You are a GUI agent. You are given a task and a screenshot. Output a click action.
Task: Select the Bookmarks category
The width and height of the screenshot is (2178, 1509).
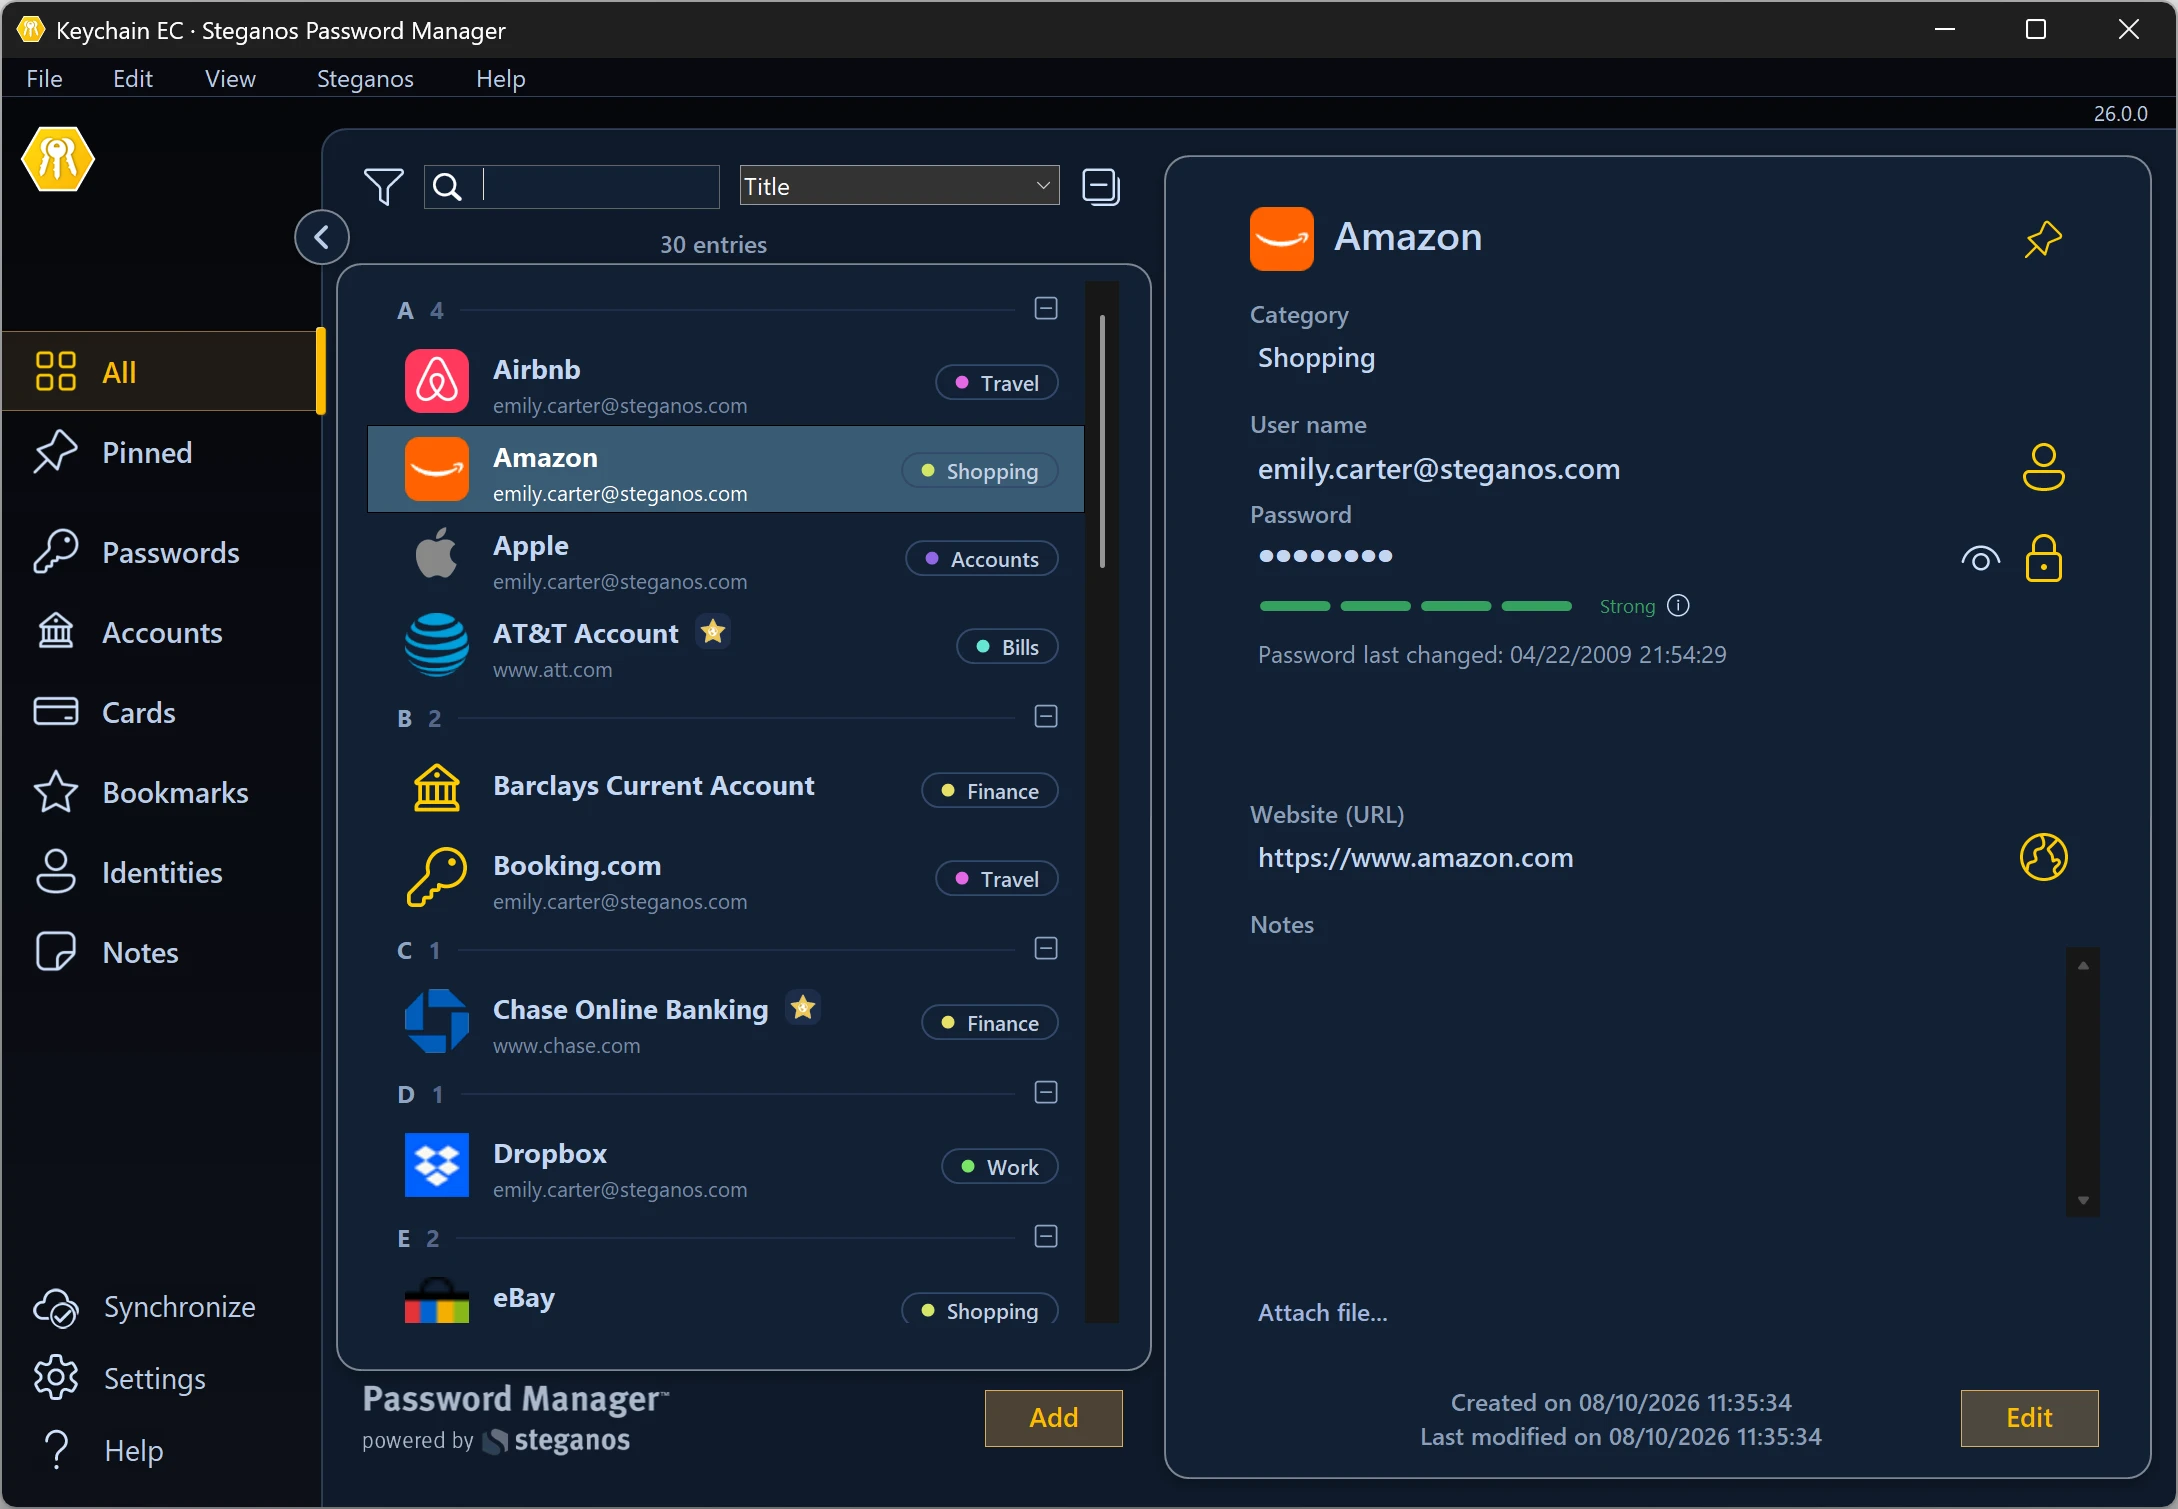(x=162, y=792)
